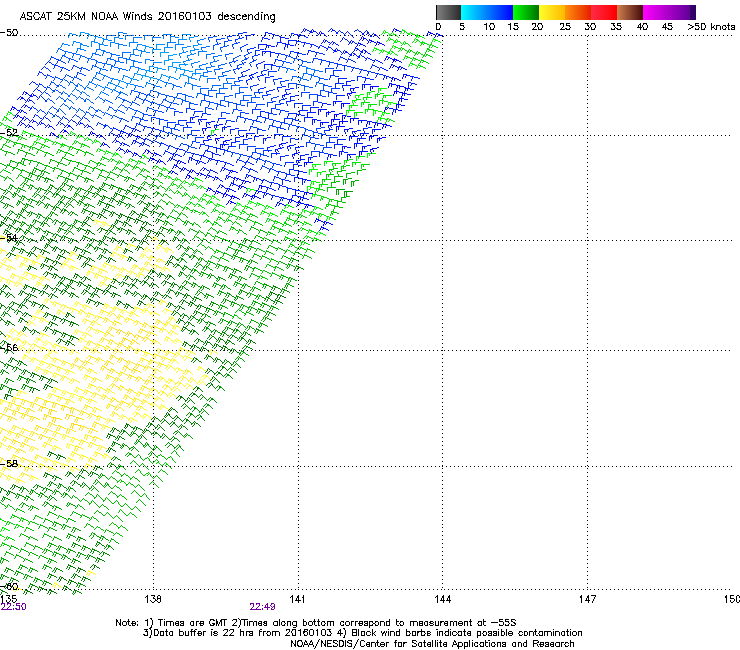
Task: Click the legend tick label '25'
Action: point(565,27)
